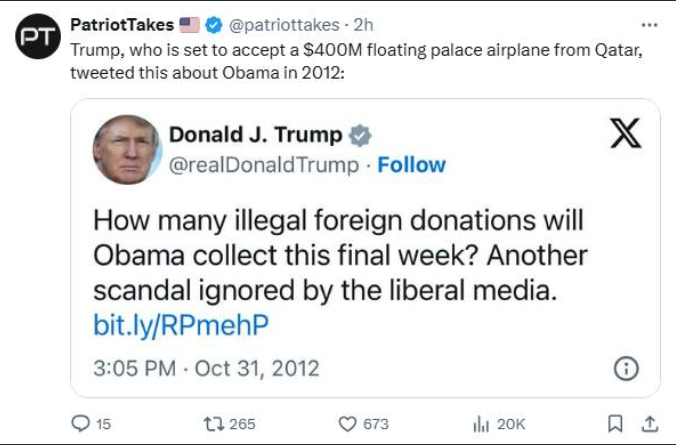Open the three-dot more options menu
Viewport: 676px width, 445px height.
[x=649, y=25]
